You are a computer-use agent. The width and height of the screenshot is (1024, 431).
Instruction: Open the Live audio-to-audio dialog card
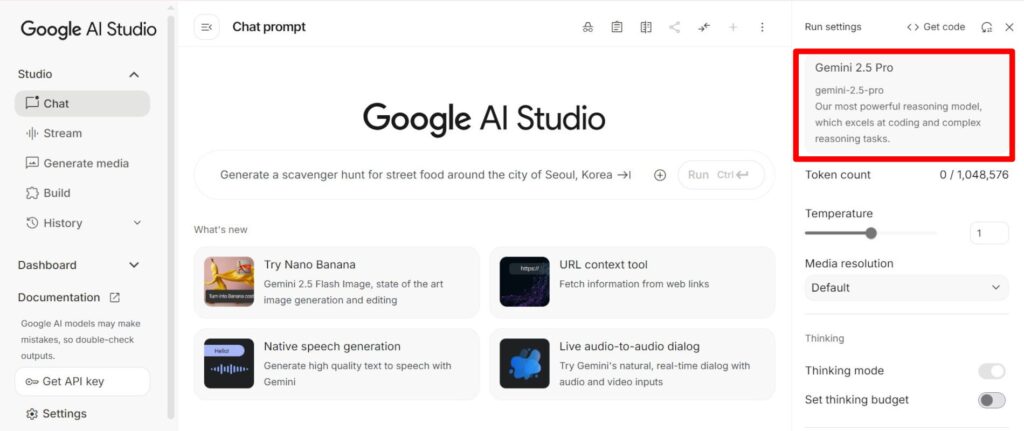pos(632,364)
